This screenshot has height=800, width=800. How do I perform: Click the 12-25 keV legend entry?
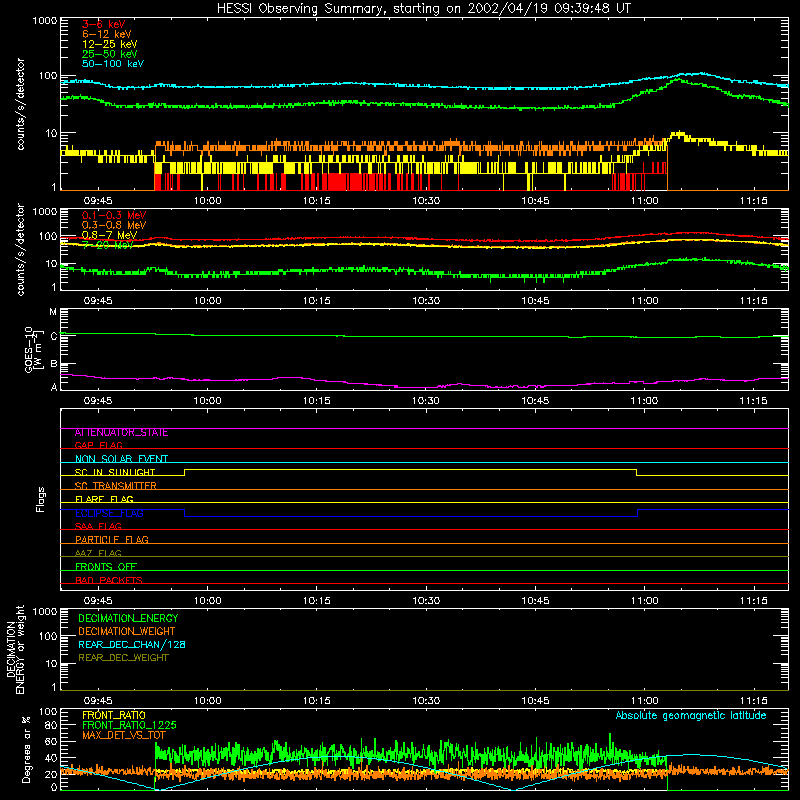pyautogui.click(x=110, y=44)
